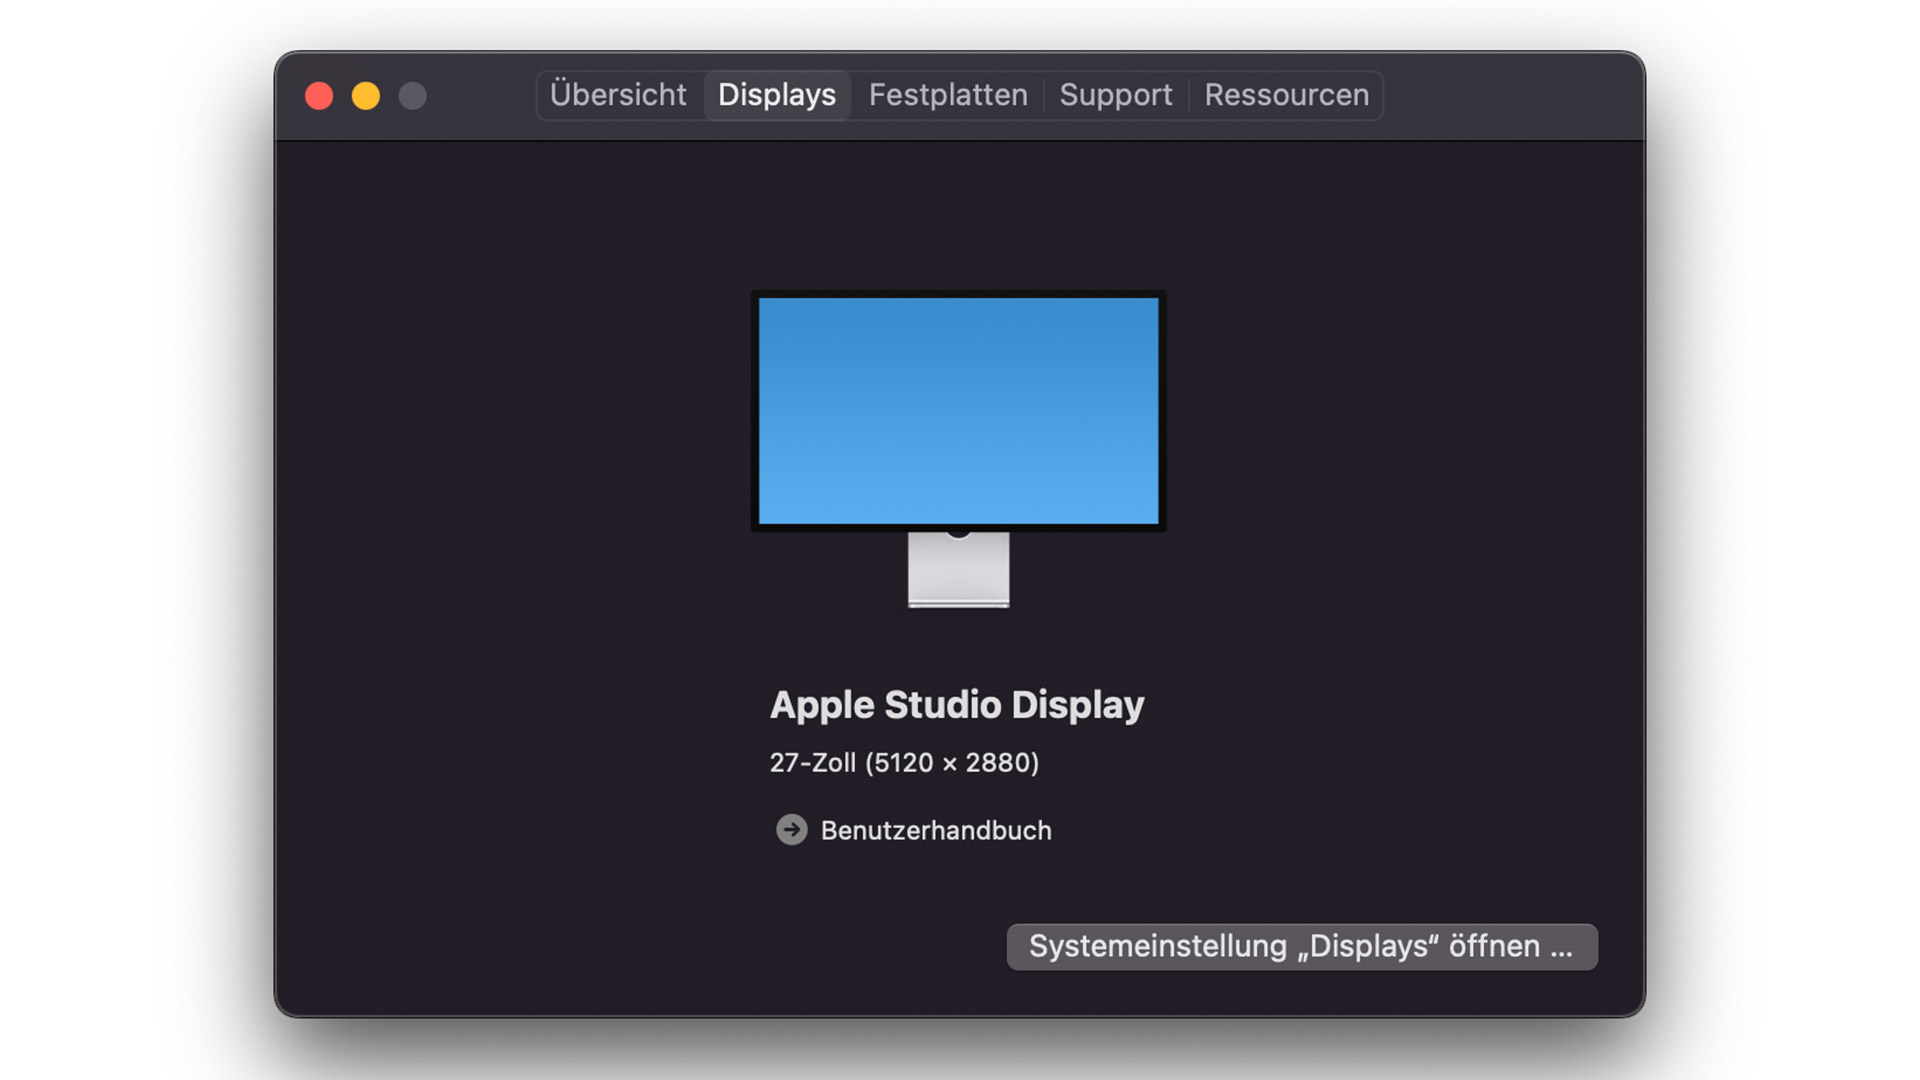Open the Festplatten tab
This screenshot has width=1920, height=1080.
click(947, 95)
